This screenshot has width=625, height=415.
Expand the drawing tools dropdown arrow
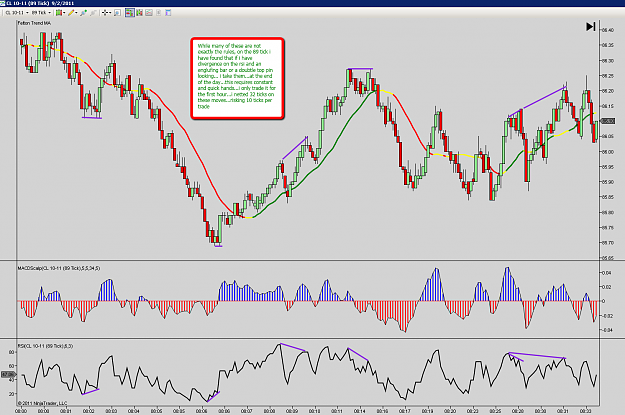pos(76,13)
